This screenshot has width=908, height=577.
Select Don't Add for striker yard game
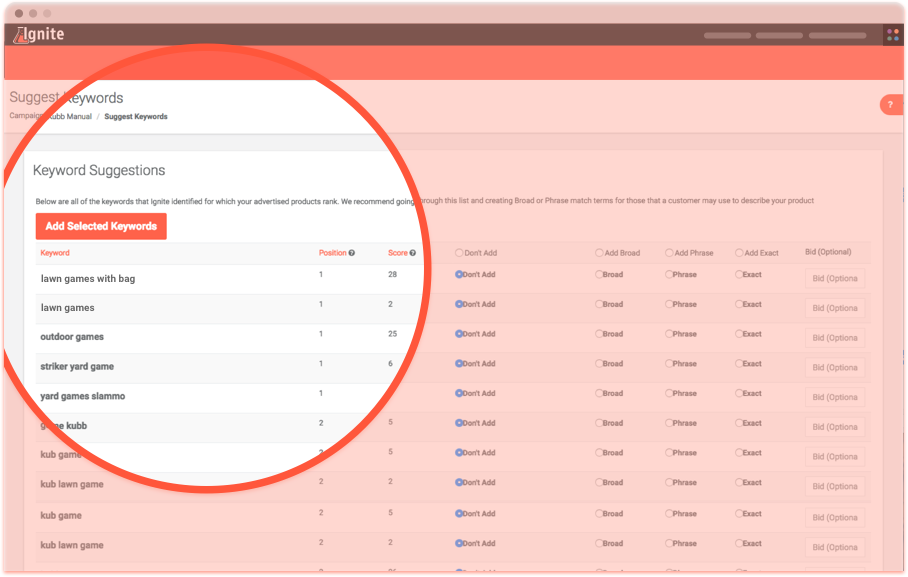[459, 364]
